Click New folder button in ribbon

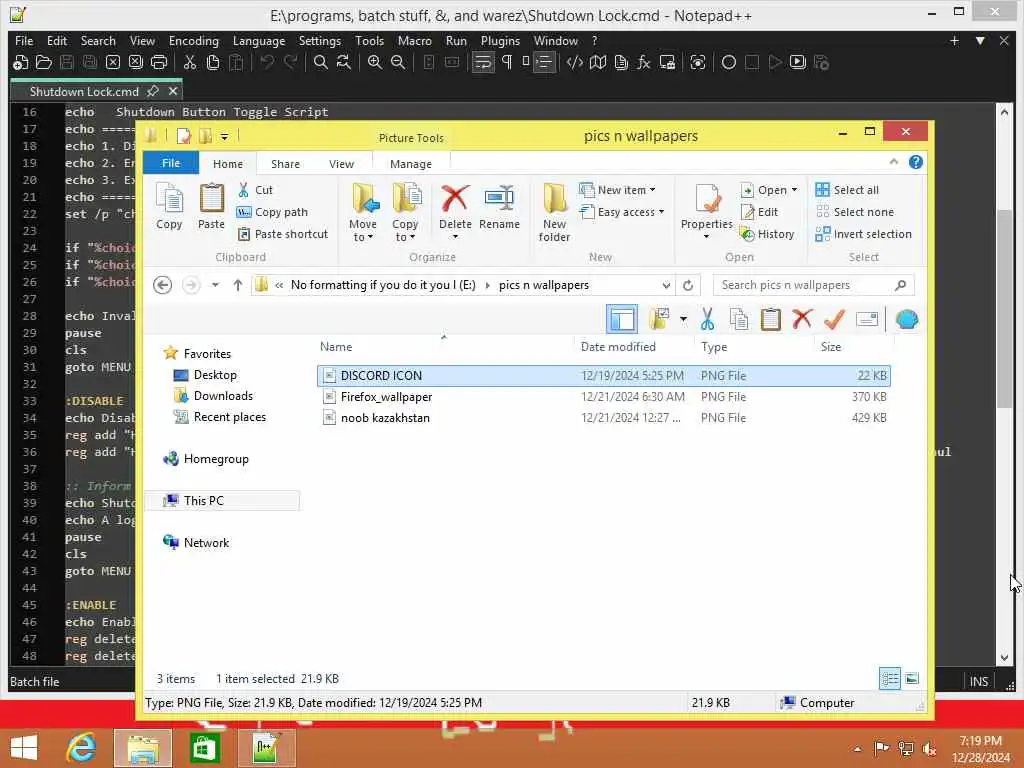[554, 213]
